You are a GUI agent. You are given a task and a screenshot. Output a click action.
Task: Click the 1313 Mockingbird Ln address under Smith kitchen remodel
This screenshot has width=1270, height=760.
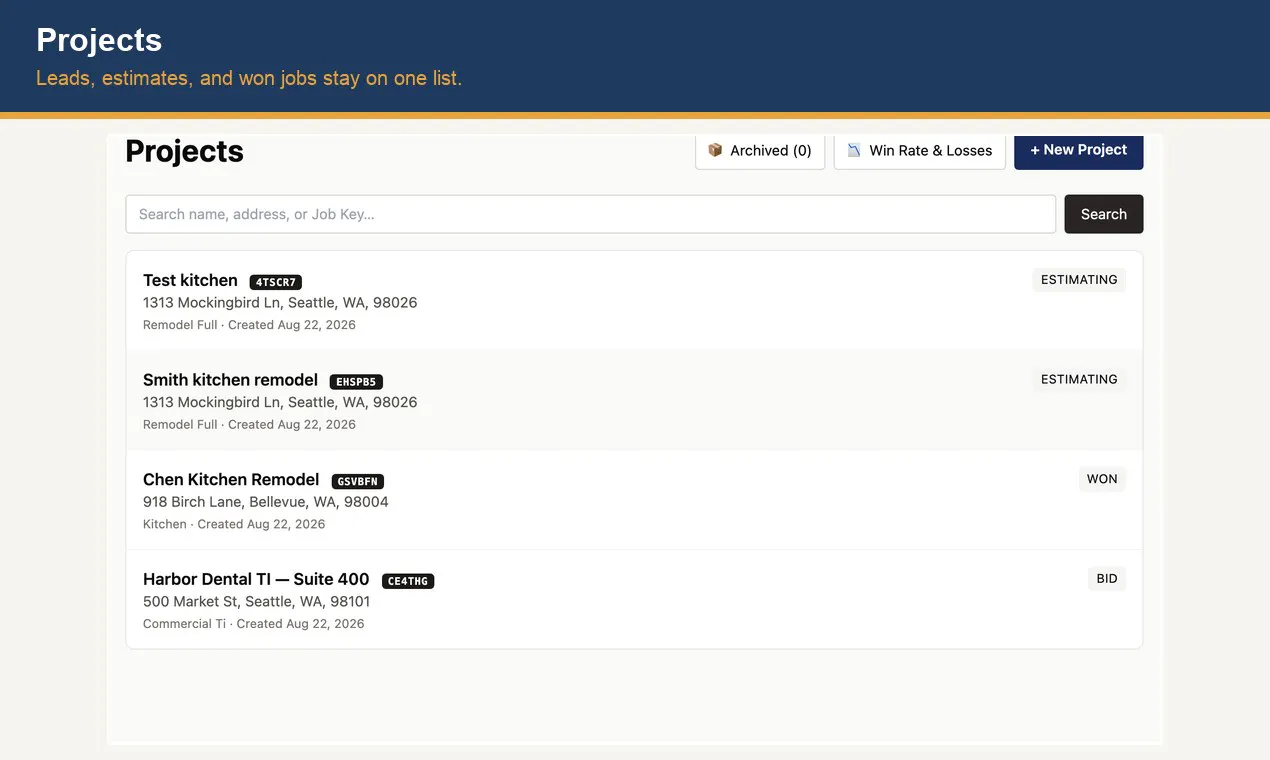pyautogui.click(x=280, y=403)
